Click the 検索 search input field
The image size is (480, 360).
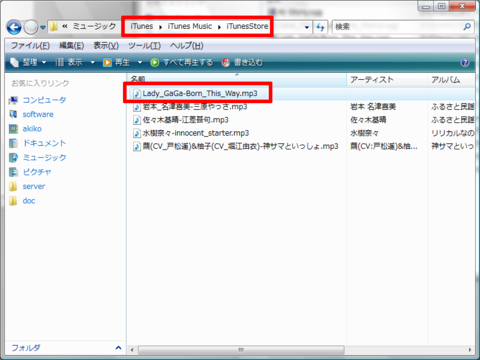click(397, 27)
